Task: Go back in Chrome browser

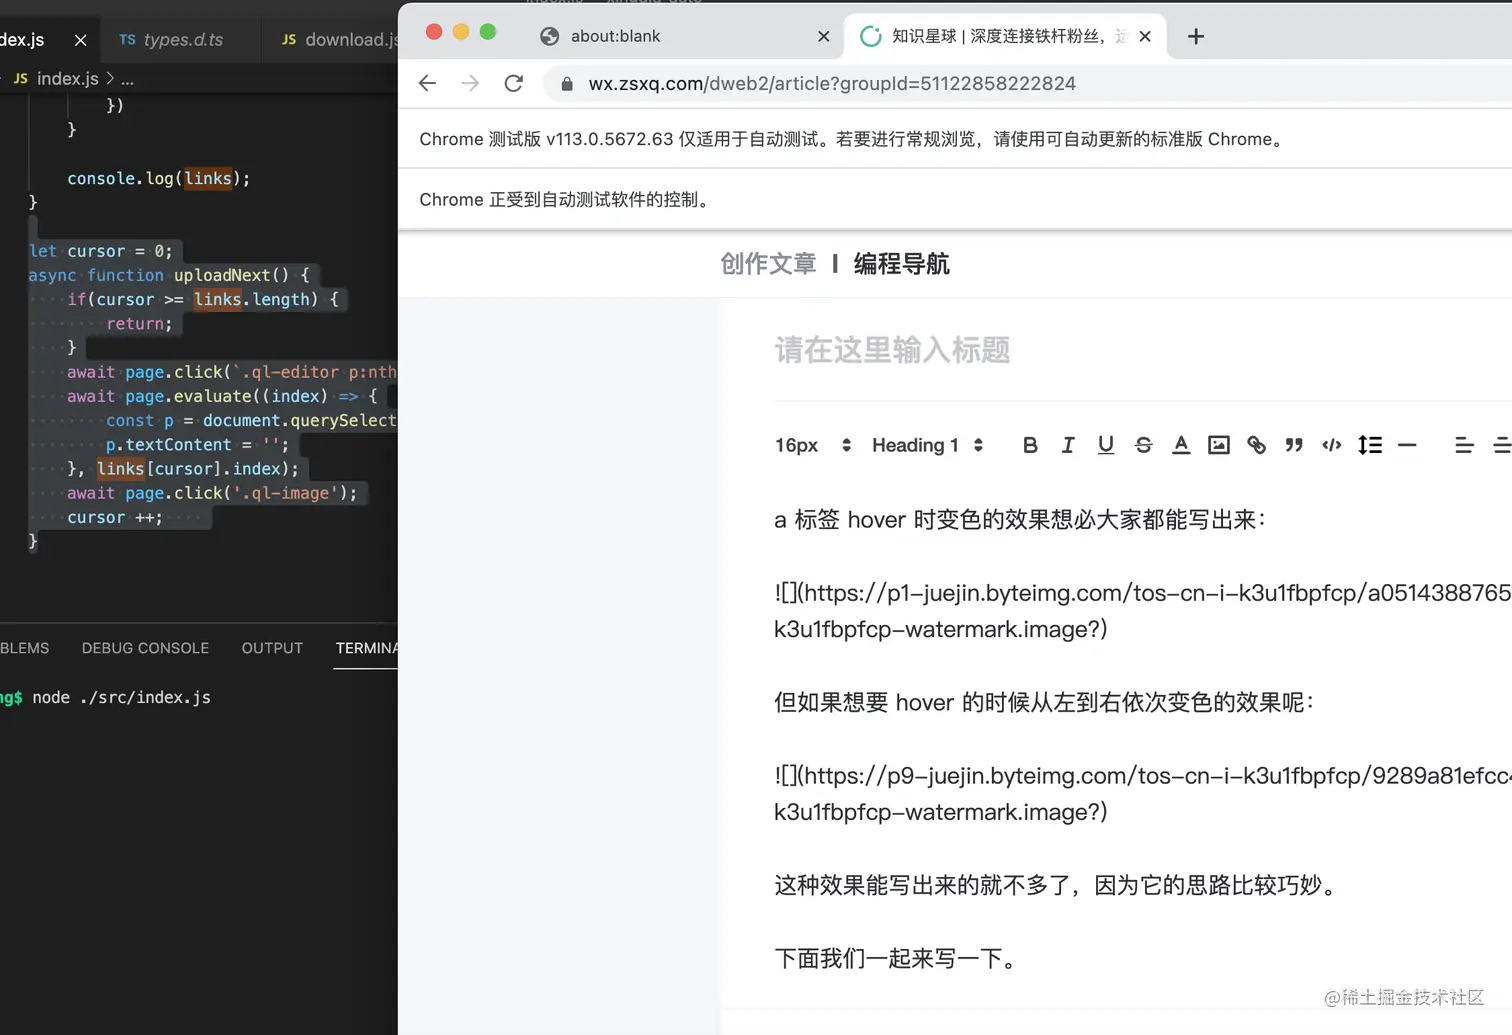Action: pos(427,83)
